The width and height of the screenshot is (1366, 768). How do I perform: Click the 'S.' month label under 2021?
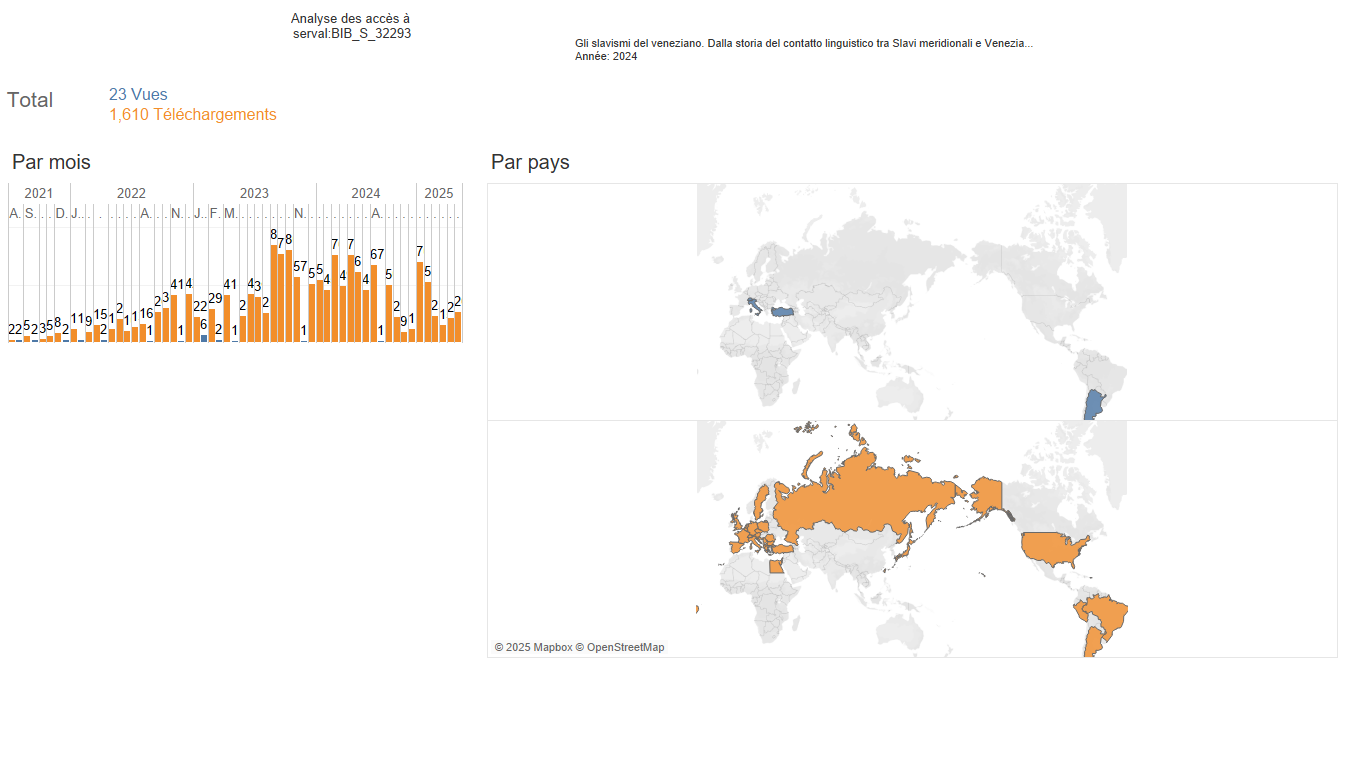(30, 214)
